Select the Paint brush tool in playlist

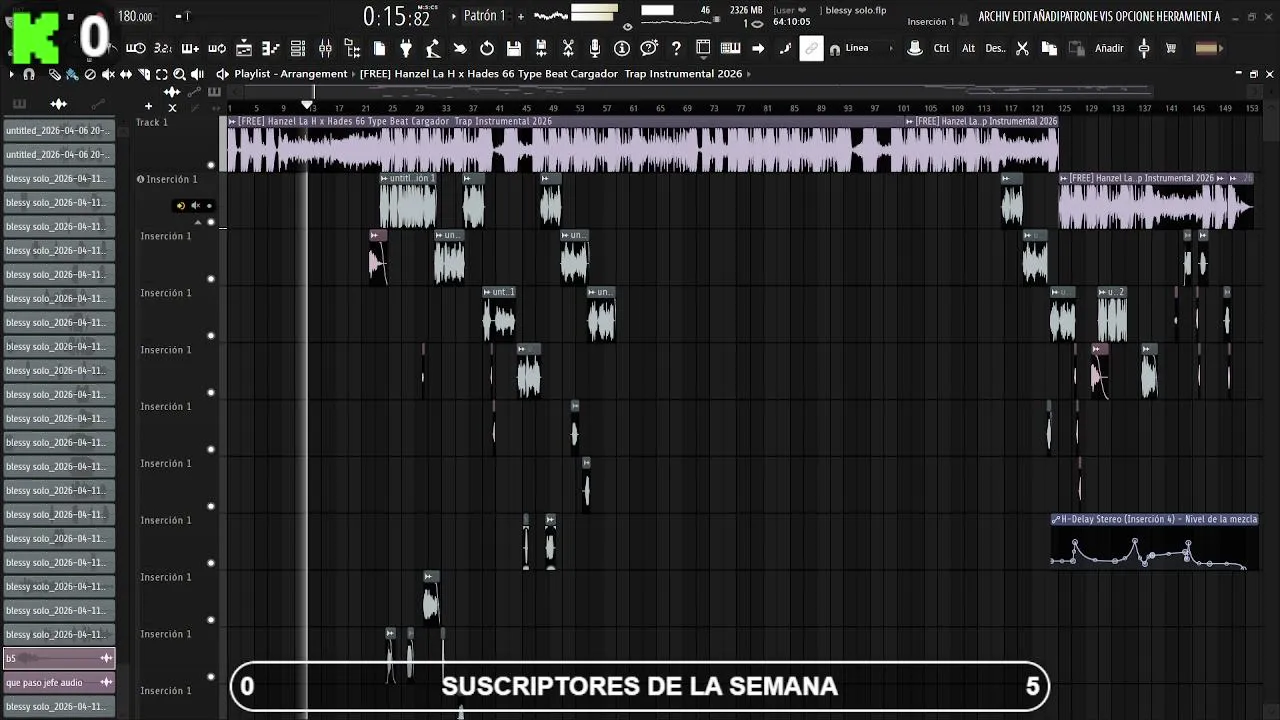[x=72, y=74]
